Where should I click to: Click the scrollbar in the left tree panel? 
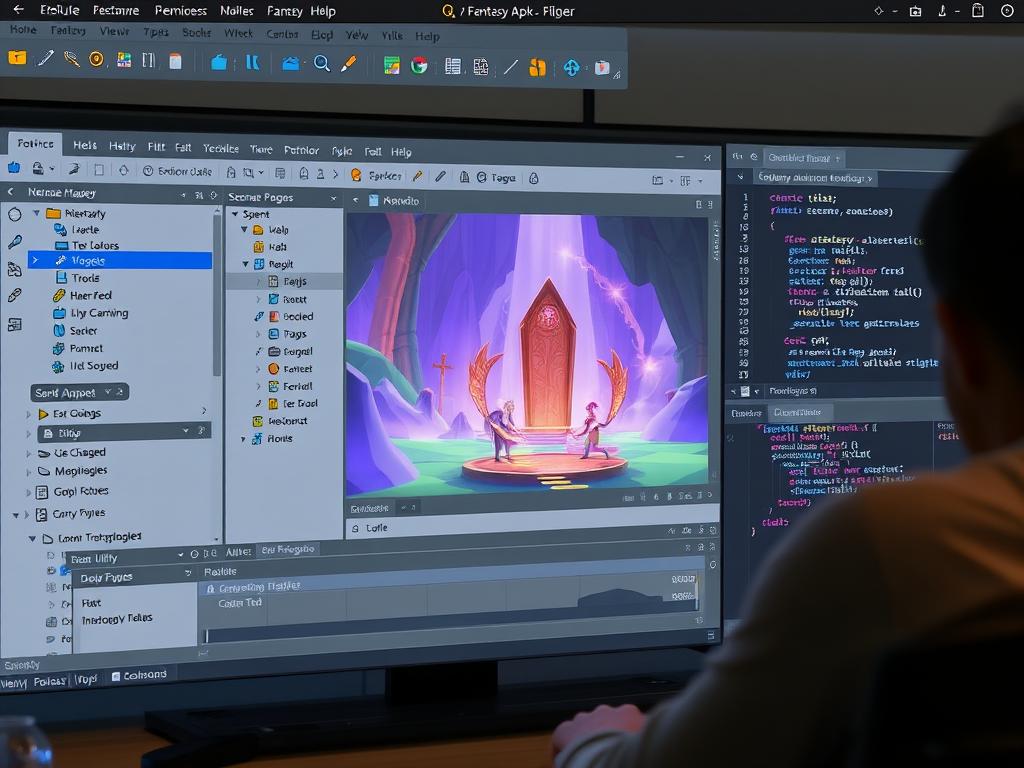[x=217, y=293]
